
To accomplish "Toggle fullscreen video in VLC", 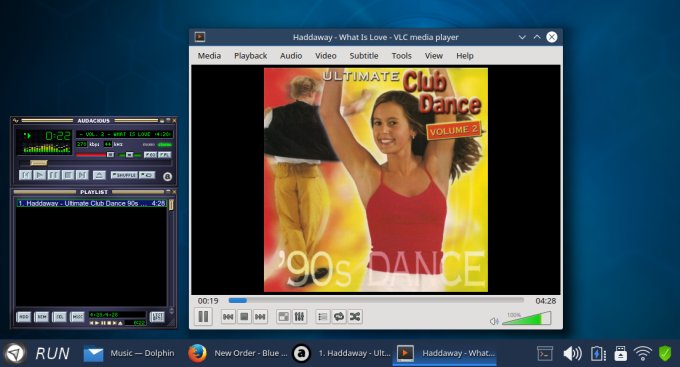I will point(283,317).
